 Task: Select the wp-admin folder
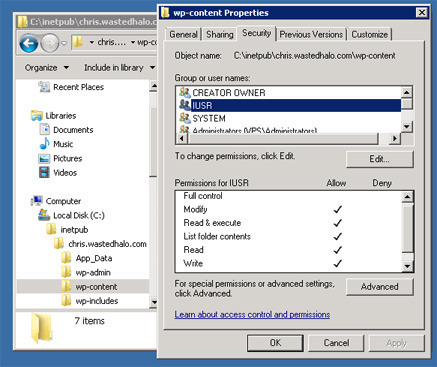pos(93,272)
